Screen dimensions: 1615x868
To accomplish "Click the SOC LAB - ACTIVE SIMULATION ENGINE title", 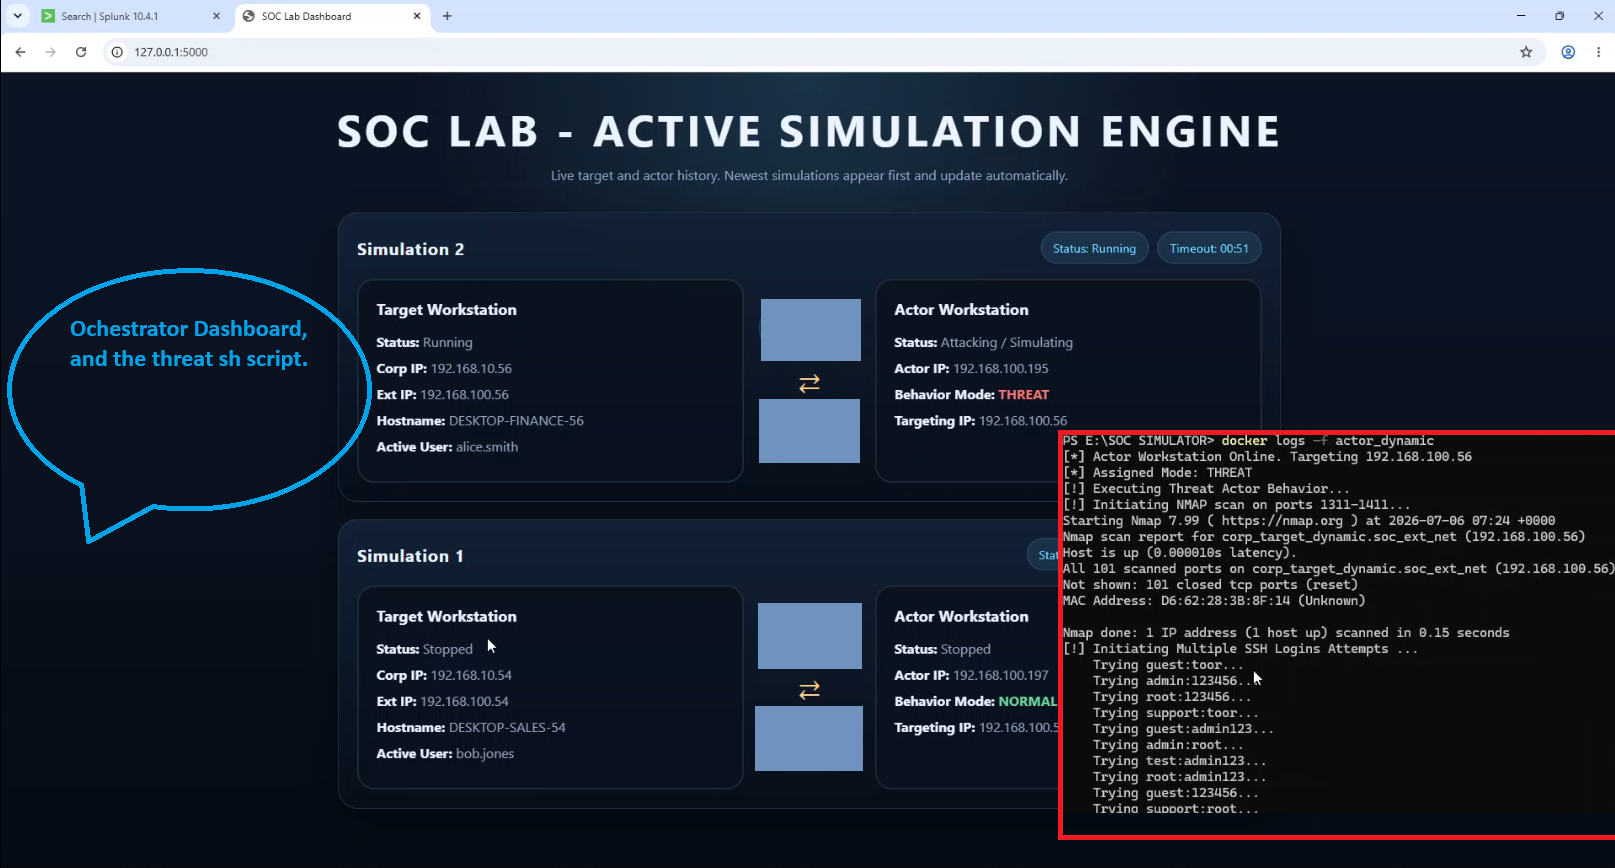I will 808,132.
